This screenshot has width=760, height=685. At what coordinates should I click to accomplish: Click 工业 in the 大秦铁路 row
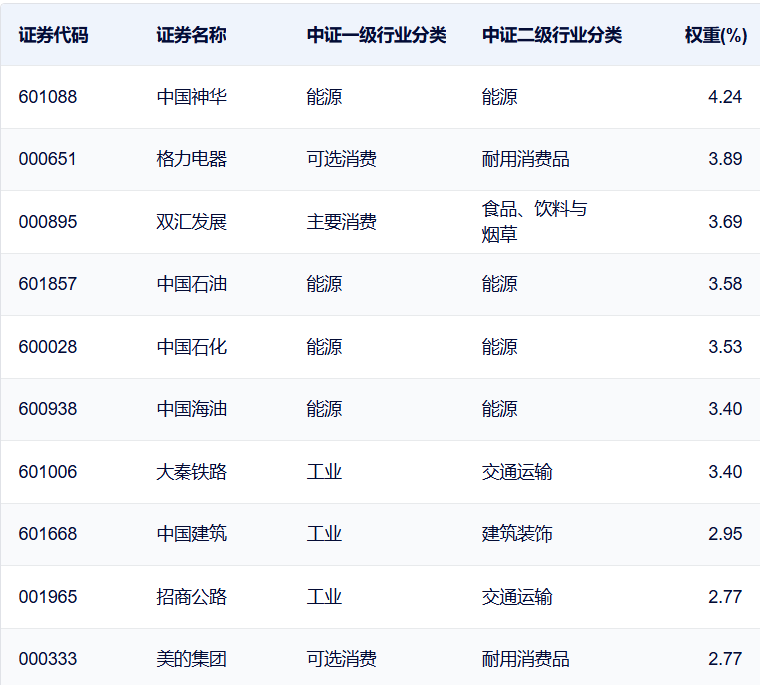(324, 472)
